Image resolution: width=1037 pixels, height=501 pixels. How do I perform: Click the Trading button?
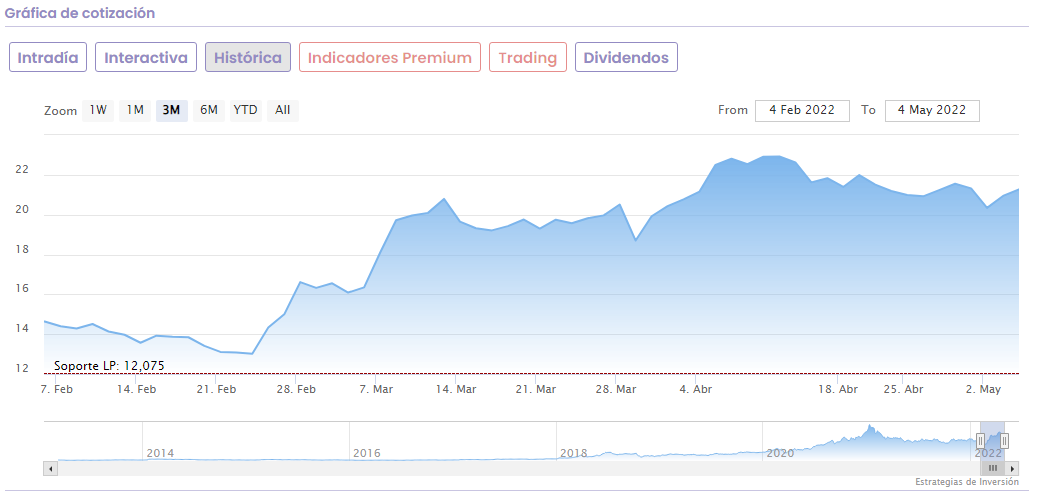click(x=528, y=58)
